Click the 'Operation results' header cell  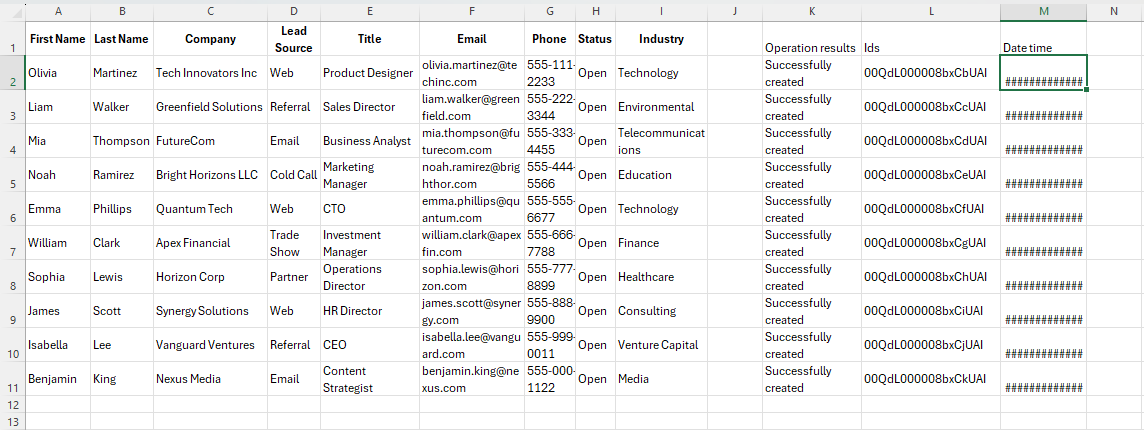pos(811,47)
